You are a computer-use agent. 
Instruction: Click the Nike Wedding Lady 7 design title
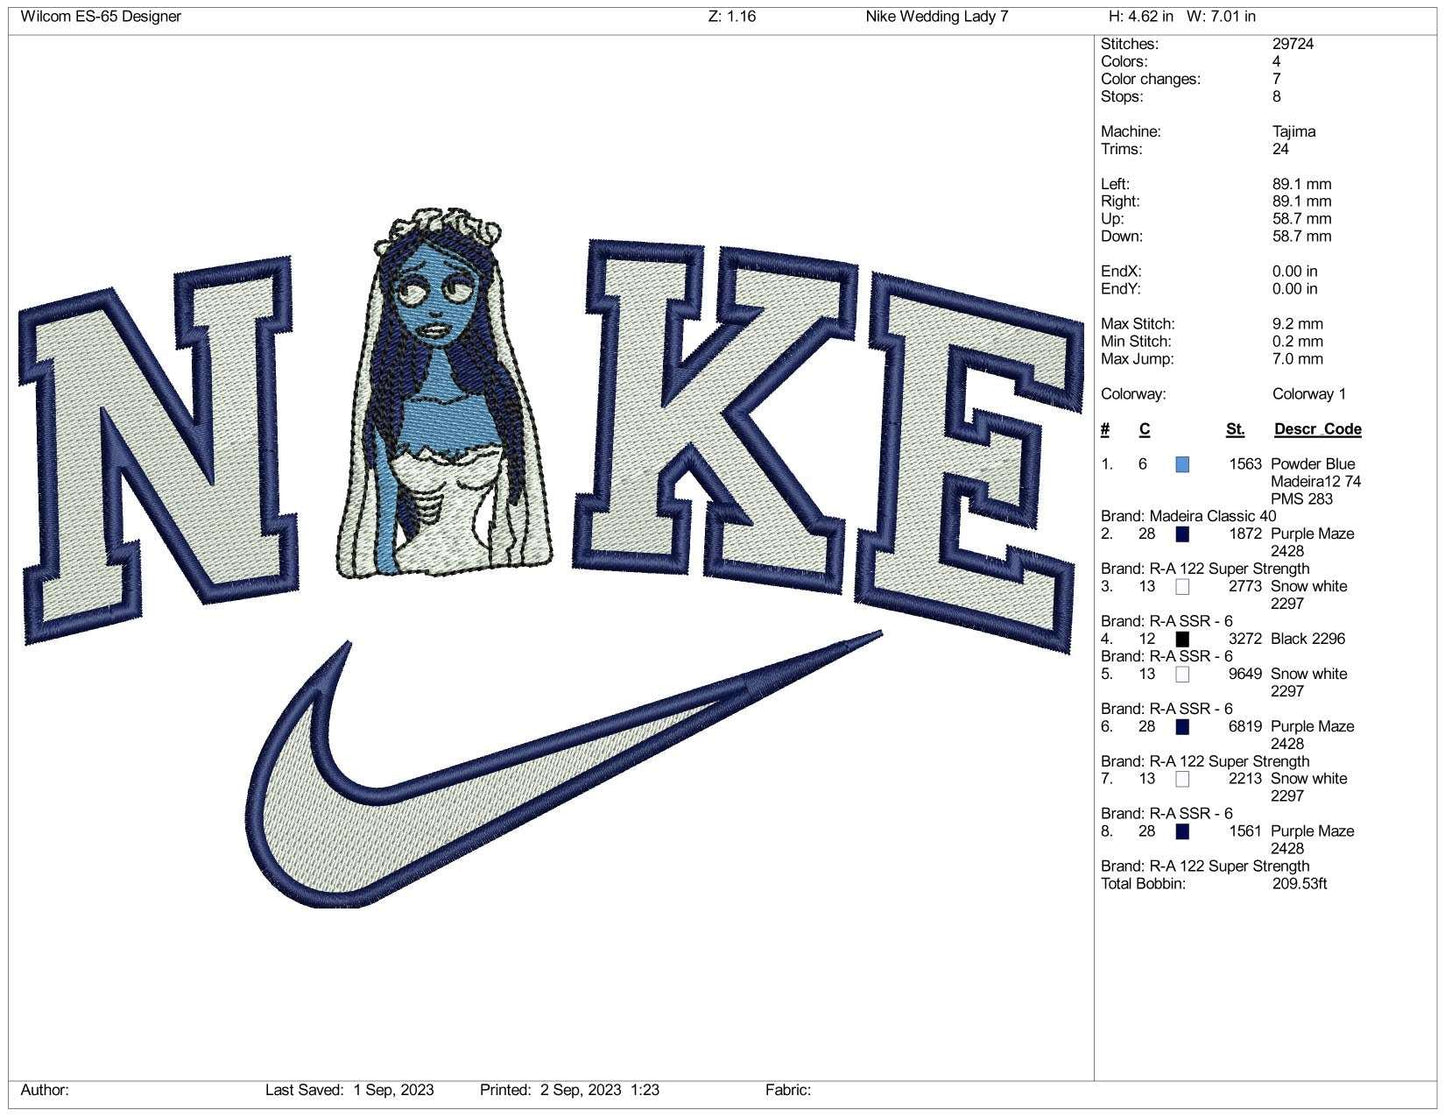click(x=937, y=16)
